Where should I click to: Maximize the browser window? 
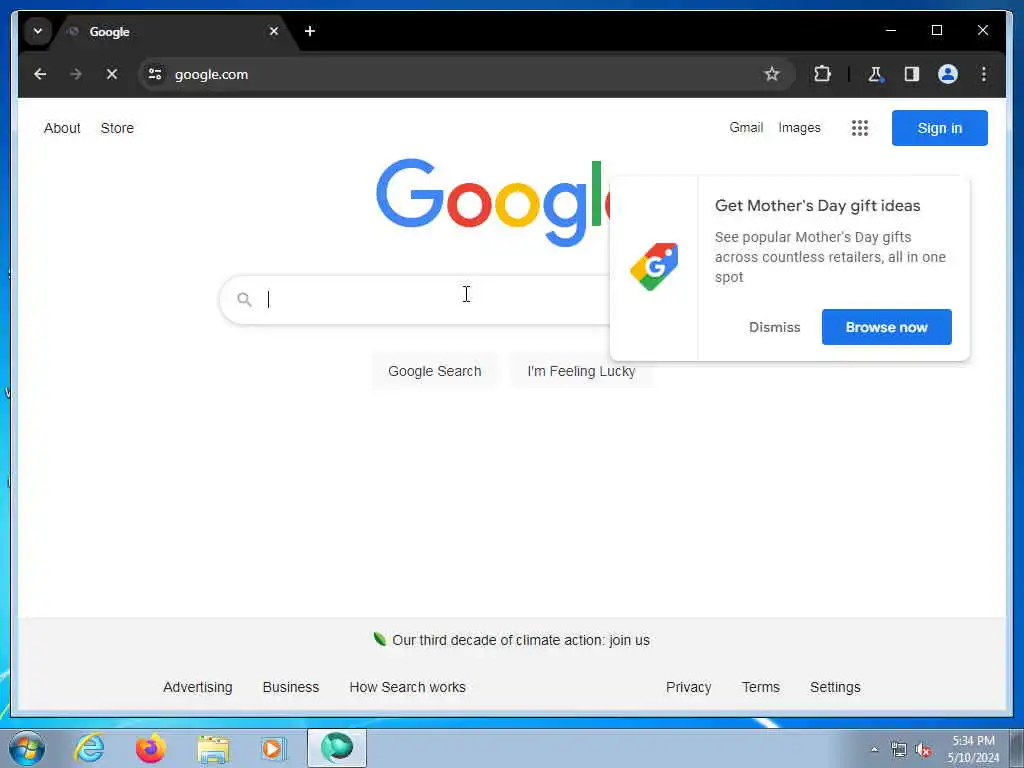coord(936,31)
